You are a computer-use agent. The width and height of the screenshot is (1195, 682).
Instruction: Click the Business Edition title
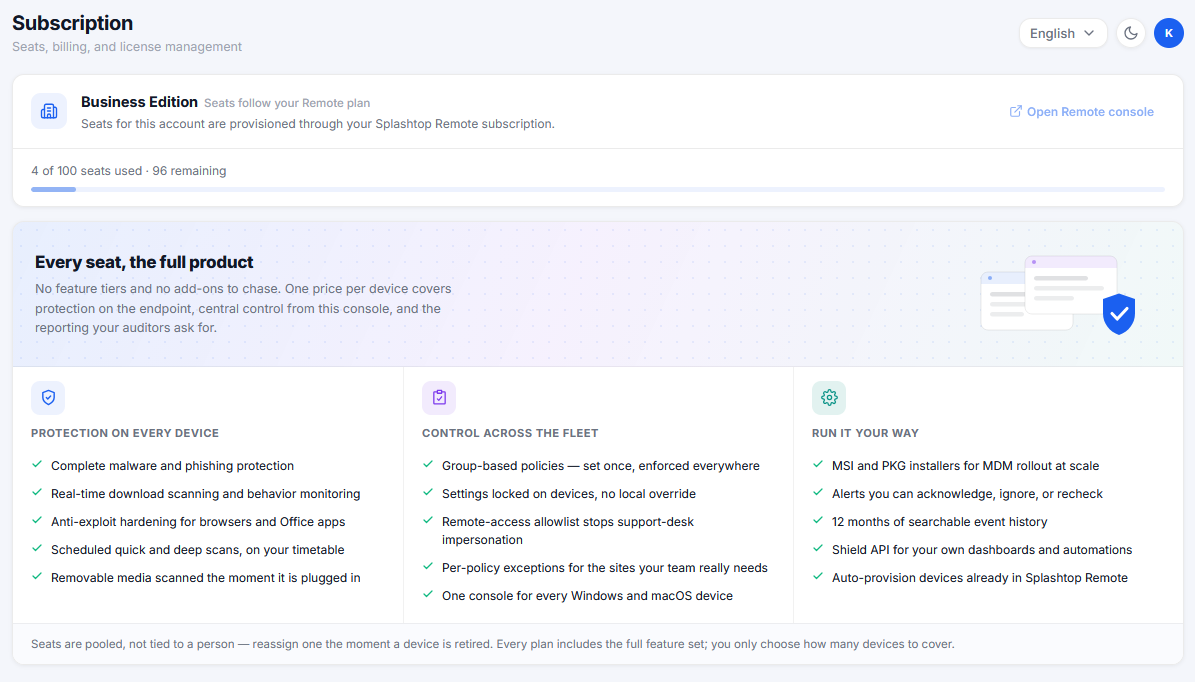point(139,102)
